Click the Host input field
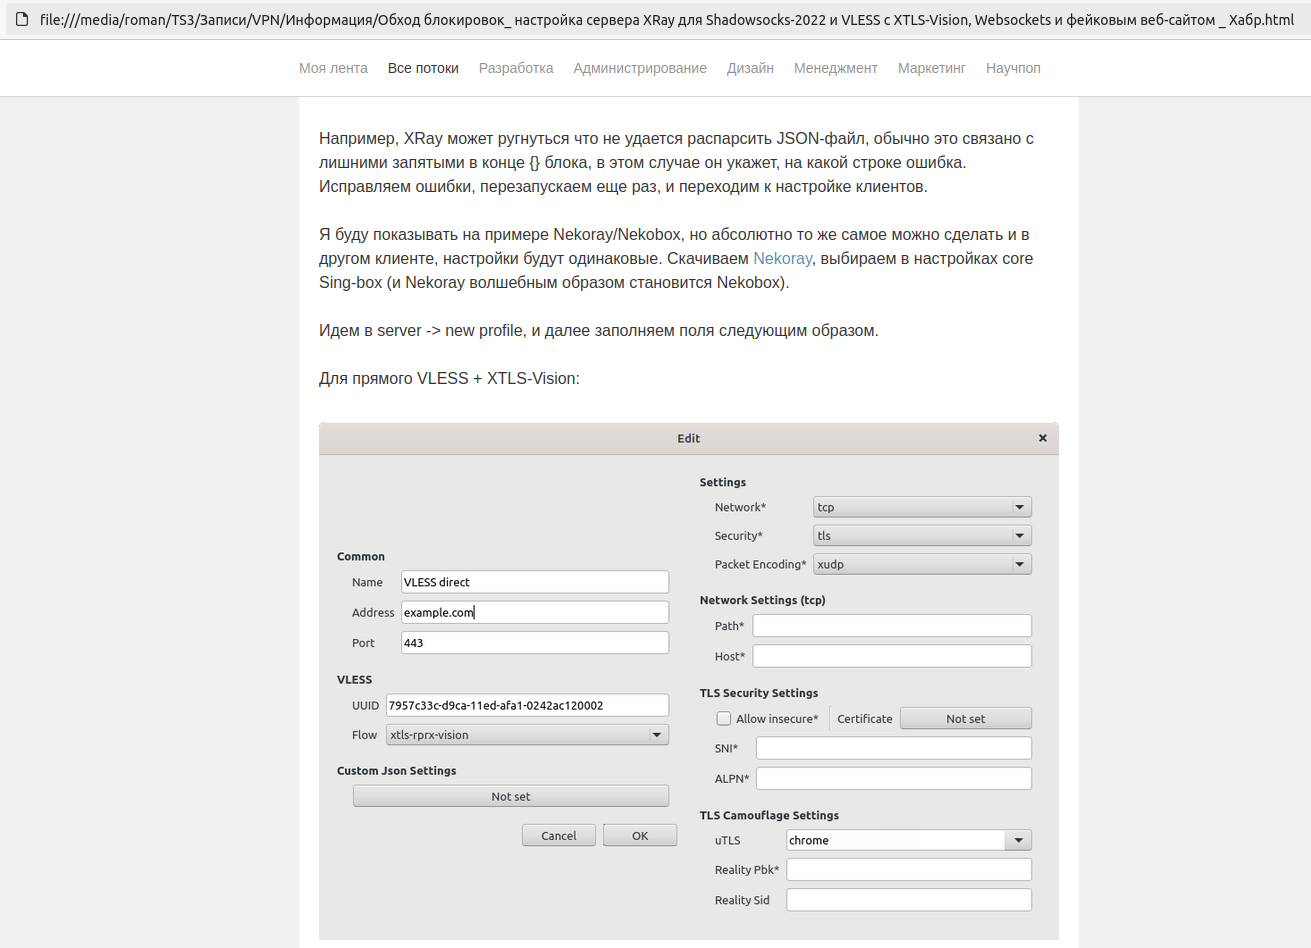This screenshot has height=948, width=1311. 892,656
